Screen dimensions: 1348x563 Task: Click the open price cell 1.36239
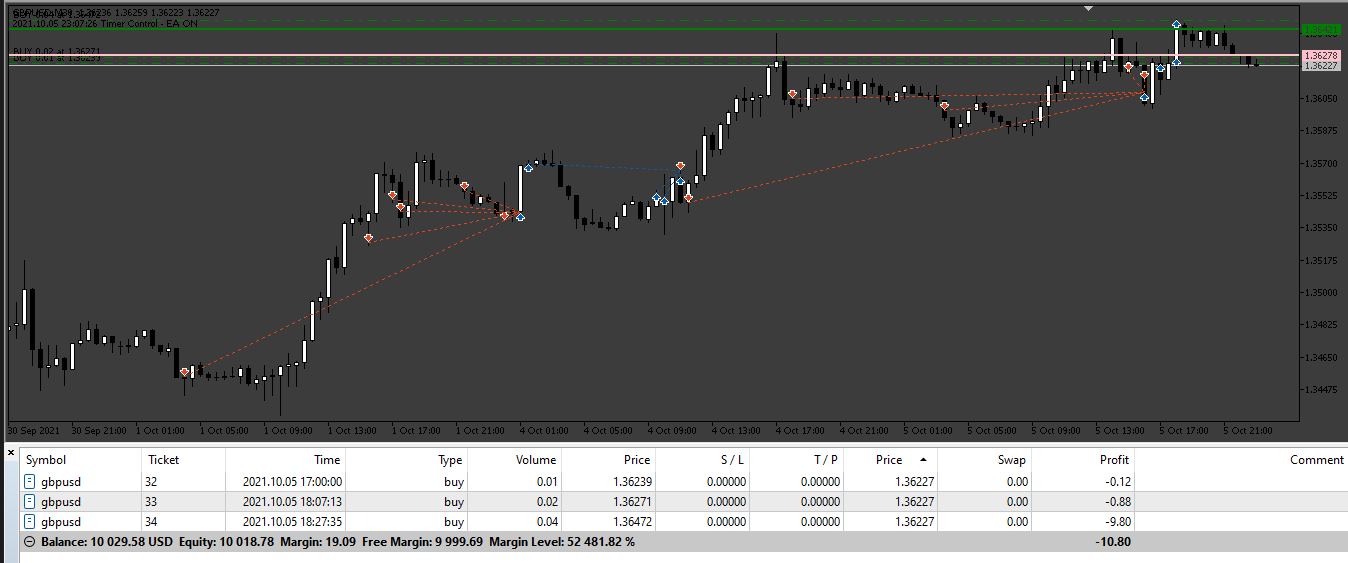pos(630,481)
